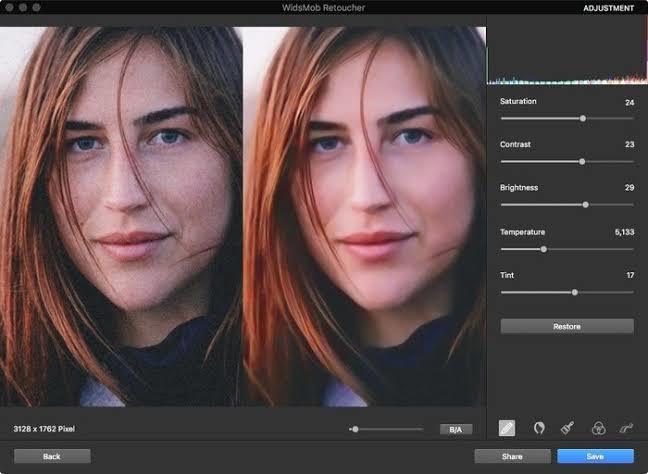Screen dimensions: 648x474
Task: Save the retouched photo
Action: [595, 456]
